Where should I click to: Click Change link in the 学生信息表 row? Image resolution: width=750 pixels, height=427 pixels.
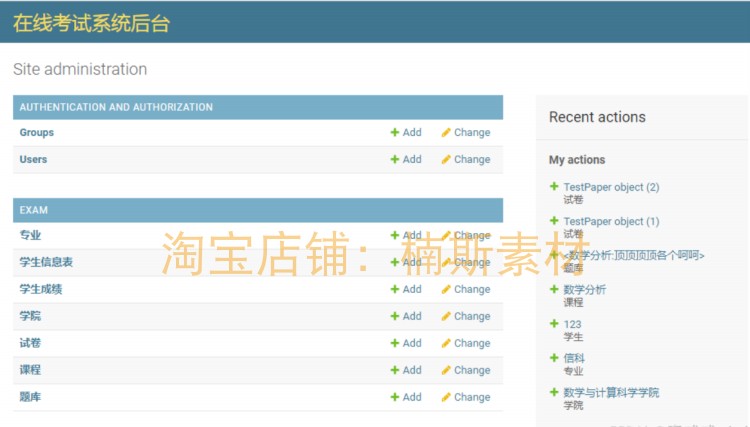click(x=466, y=262)
